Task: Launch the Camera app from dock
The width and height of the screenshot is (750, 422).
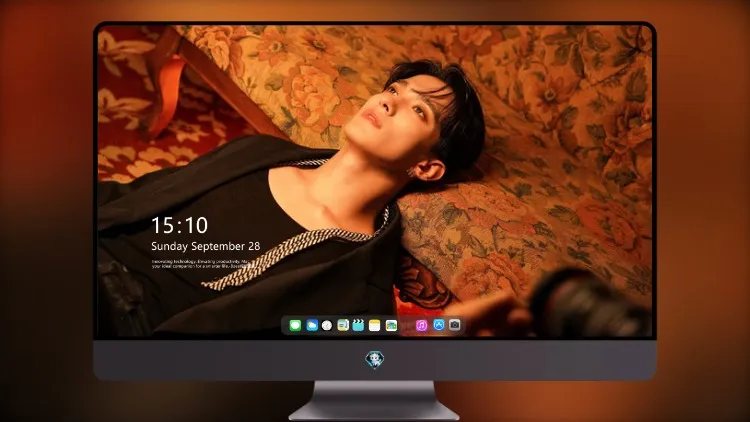Action: [x=455, y=325]
